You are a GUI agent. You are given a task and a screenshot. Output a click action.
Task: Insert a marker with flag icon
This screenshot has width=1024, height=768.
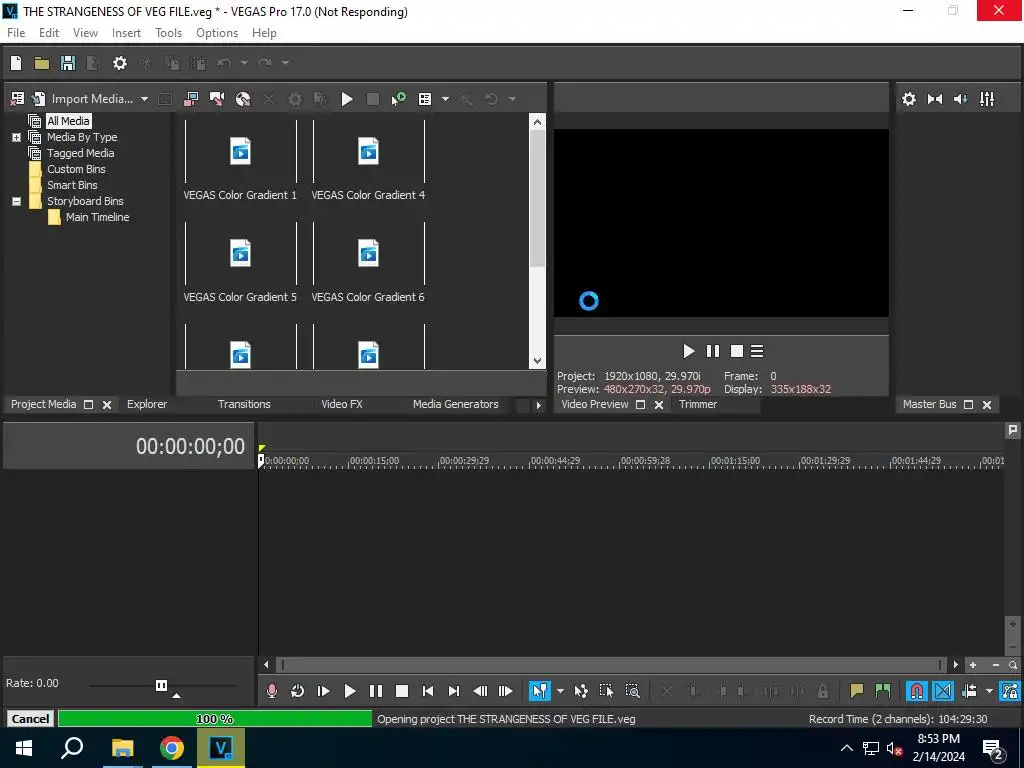point(856,691)
